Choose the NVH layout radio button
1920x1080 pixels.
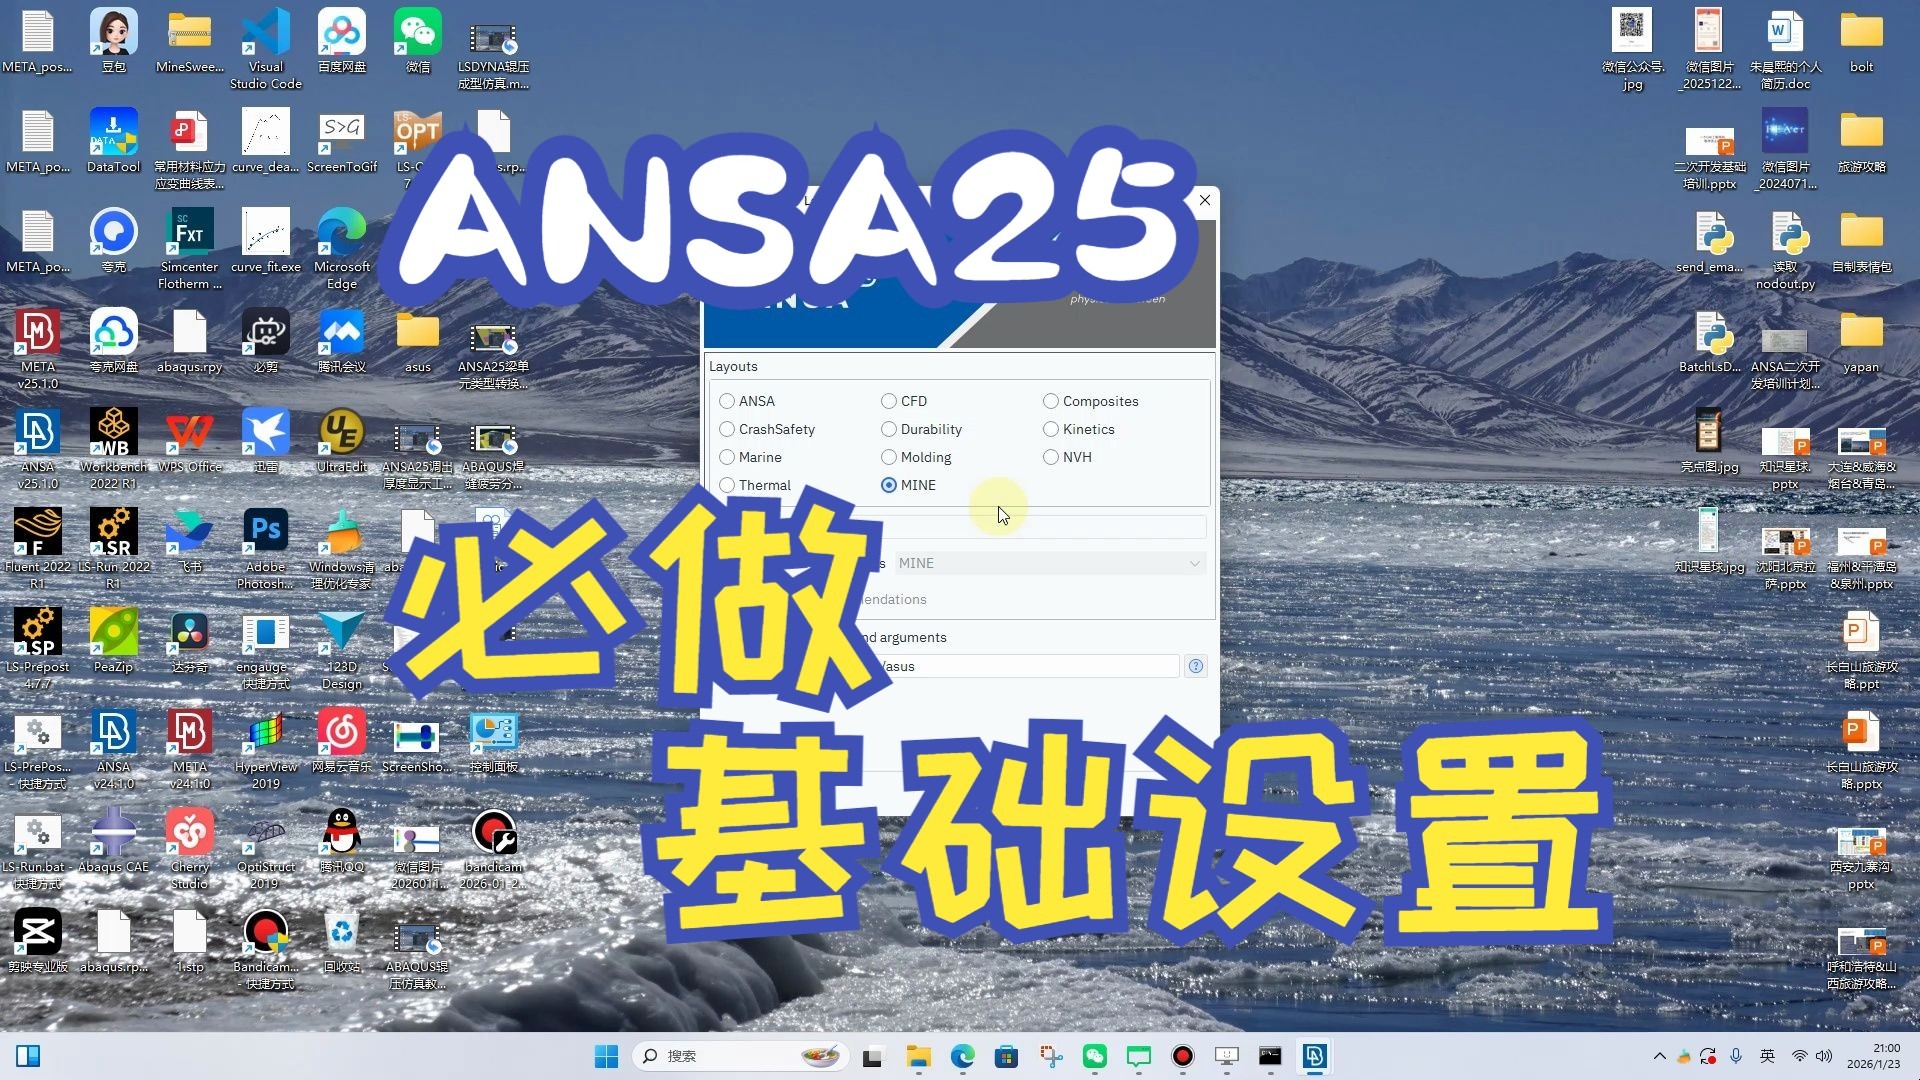click(x=1051, y=457)
